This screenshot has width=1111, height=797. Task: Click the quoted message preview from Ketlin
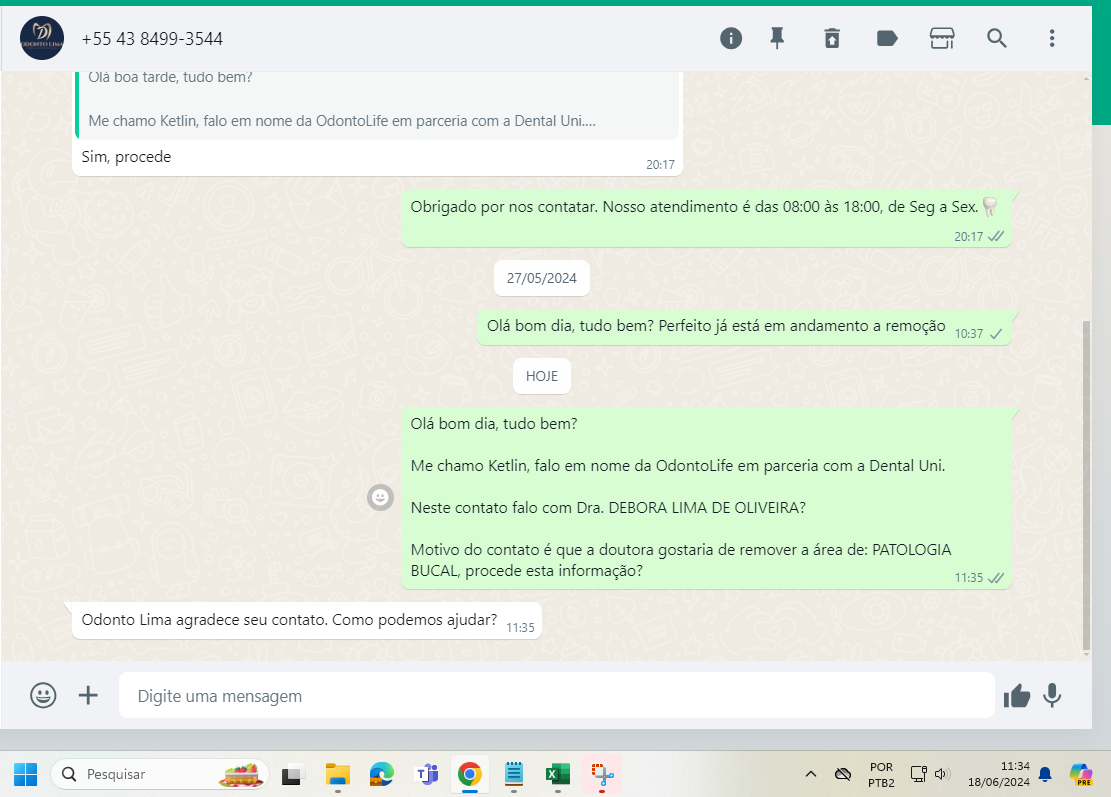pos(377,104)
